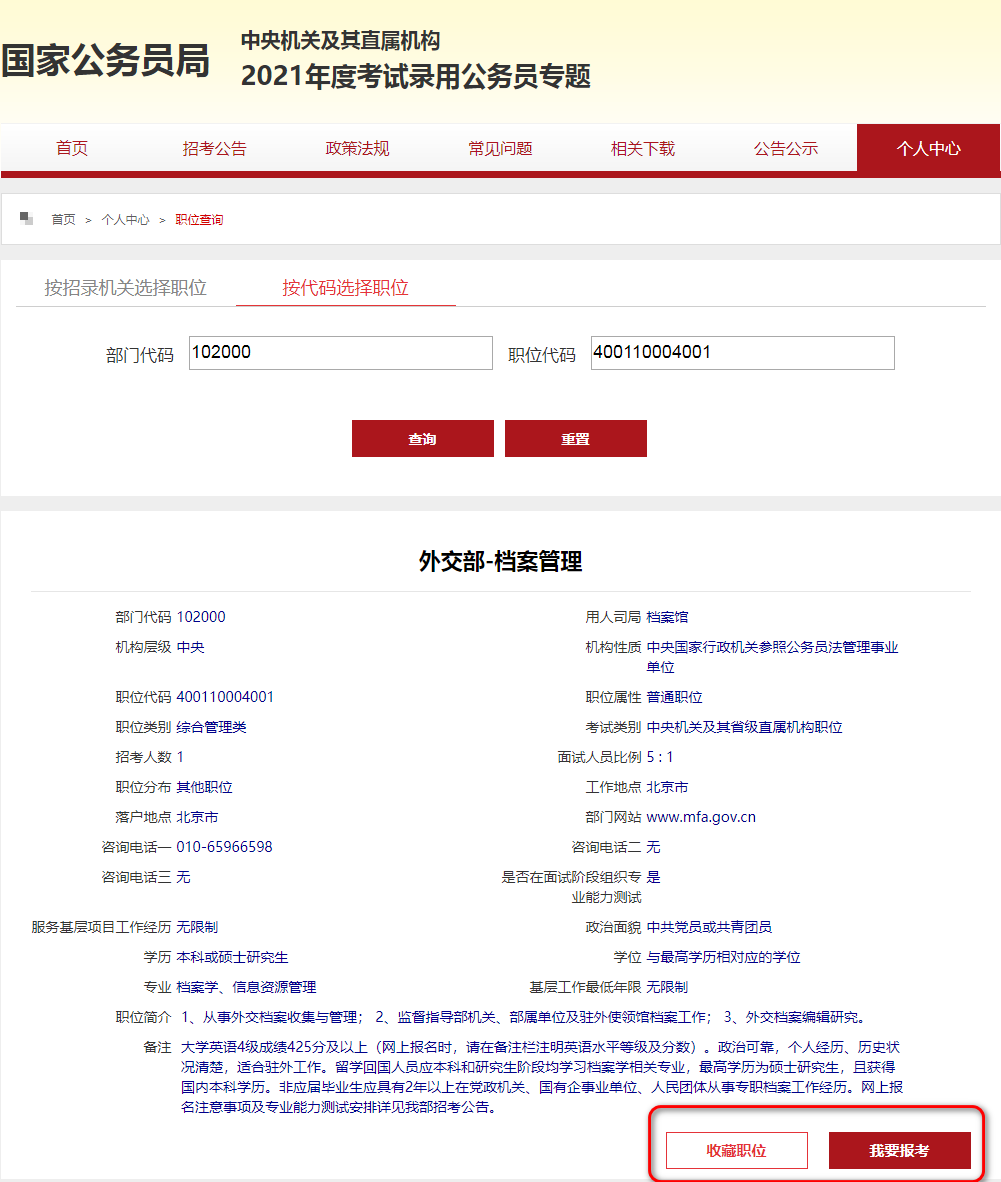
Task: Switch to 按招录机关选择职位 tab
Action: (x=125, y=288)
